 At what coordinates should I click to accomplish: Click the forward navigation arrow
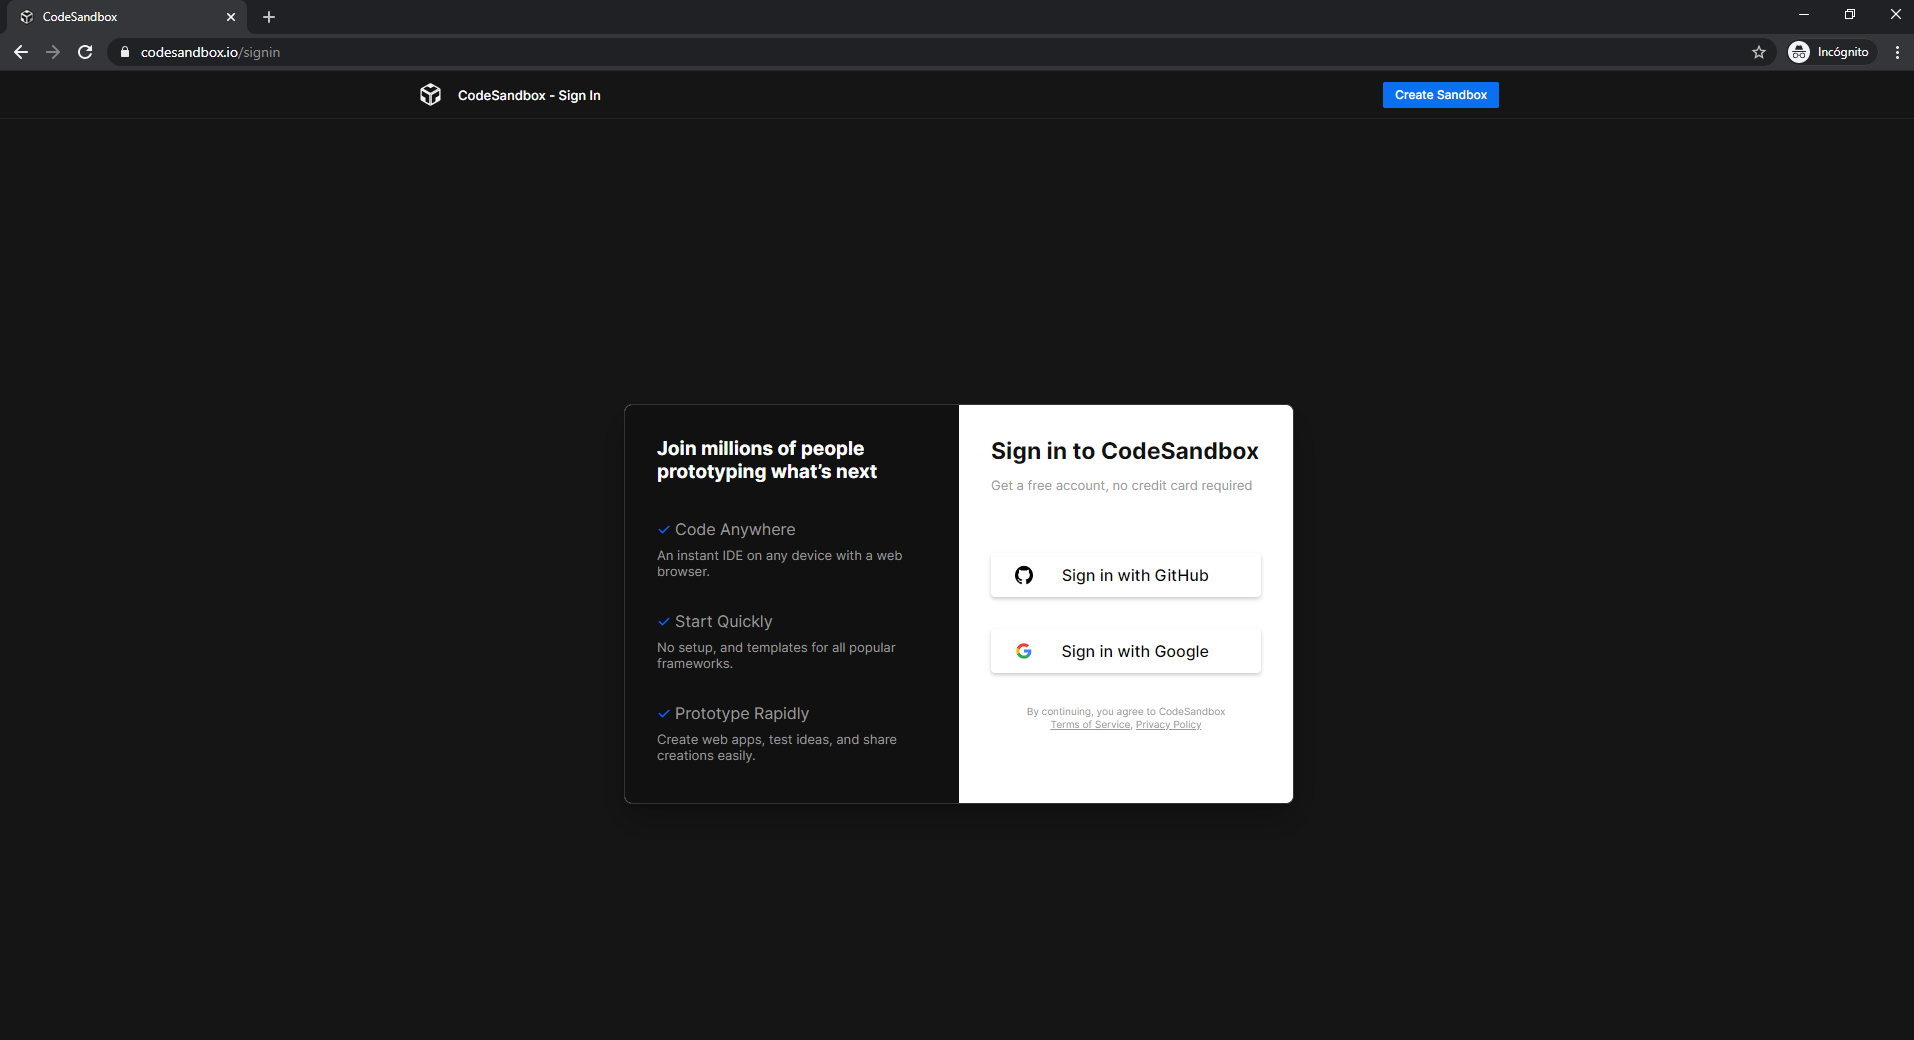pyautogui.click(x=53, y=51)
